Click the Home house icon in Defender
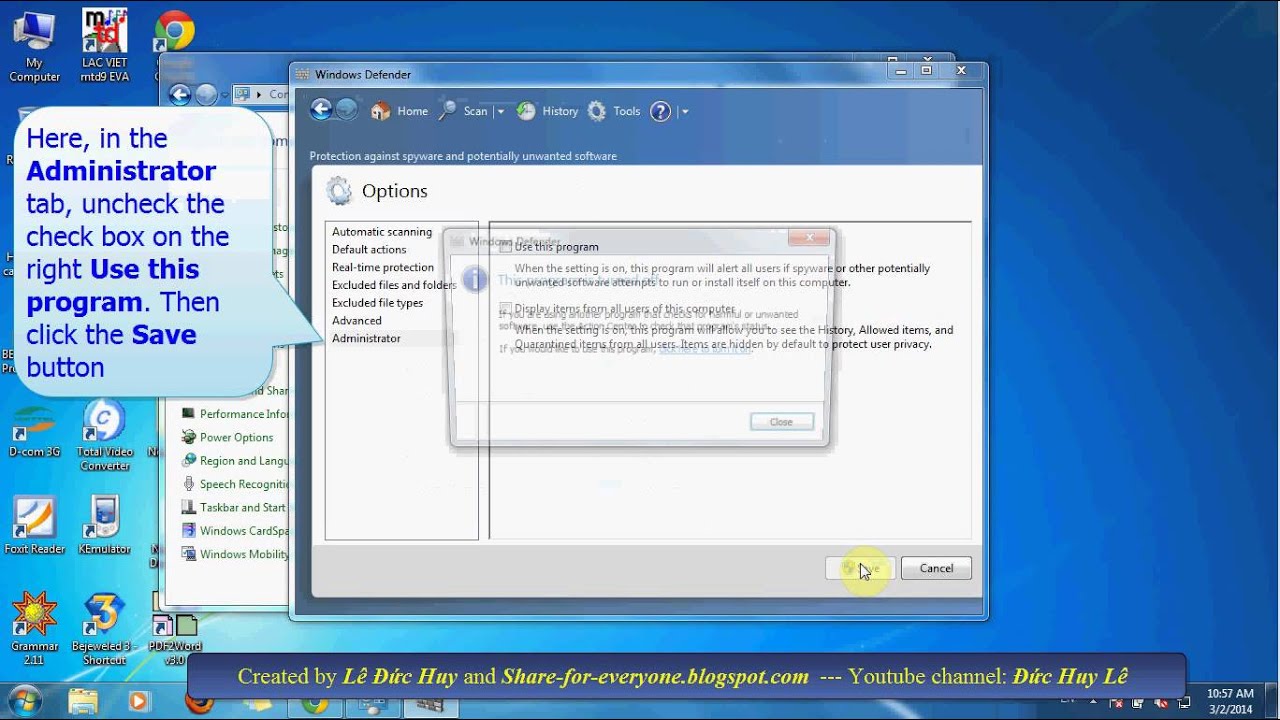The width and height of the screenshot is (1280, 720). pos(381,111)
